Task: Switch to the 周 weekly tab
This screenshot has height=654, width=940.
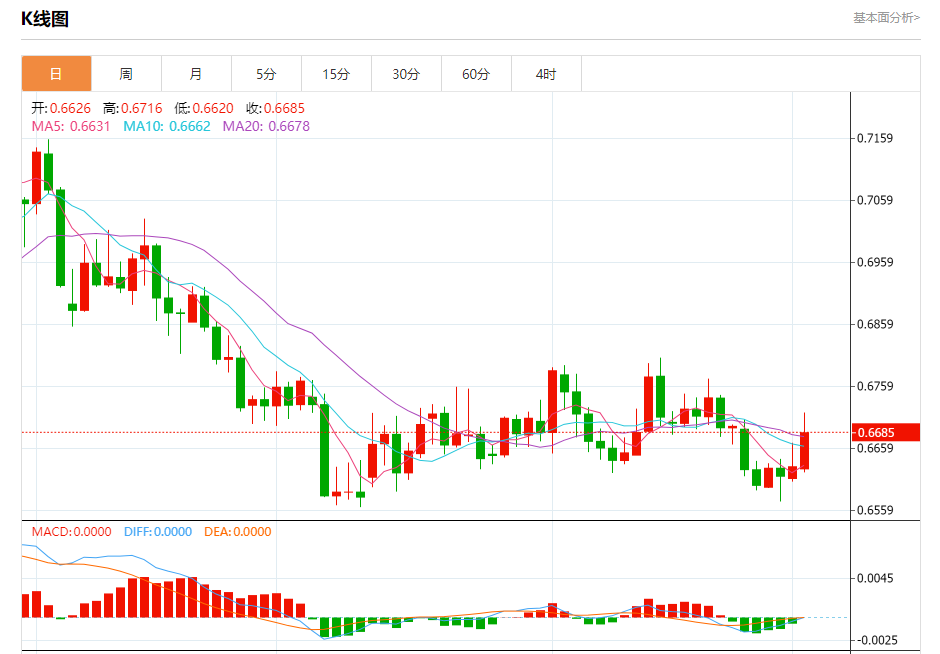Action: (126, 74)
